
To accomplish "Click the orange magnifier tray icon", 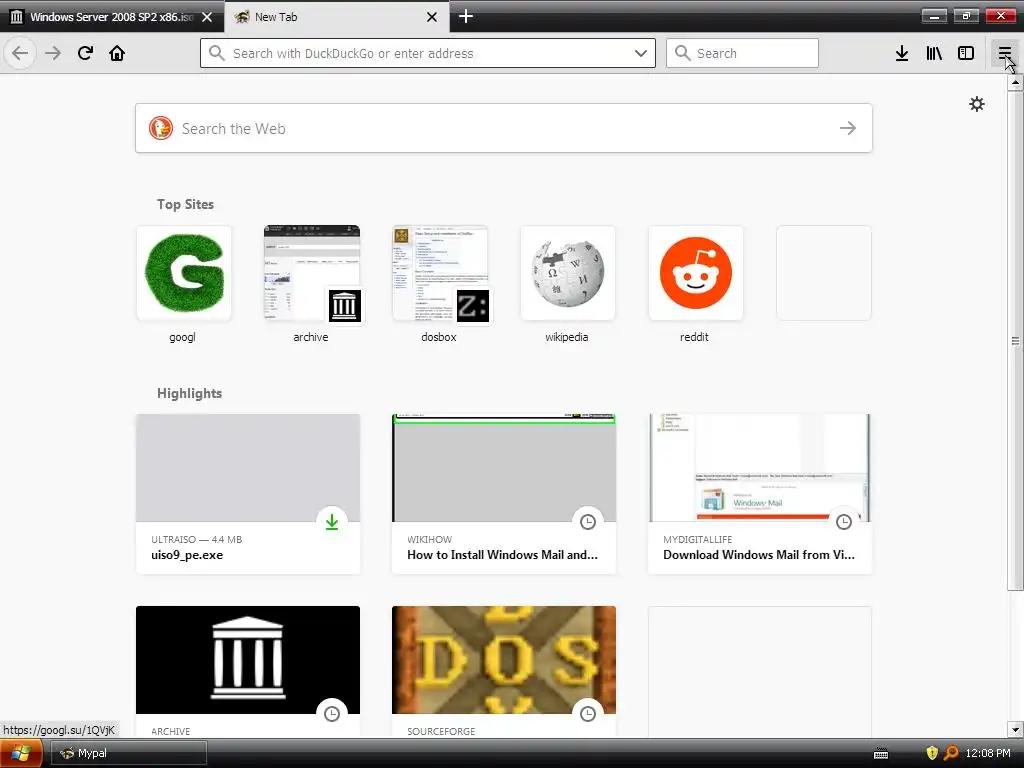I will [952, 753].
